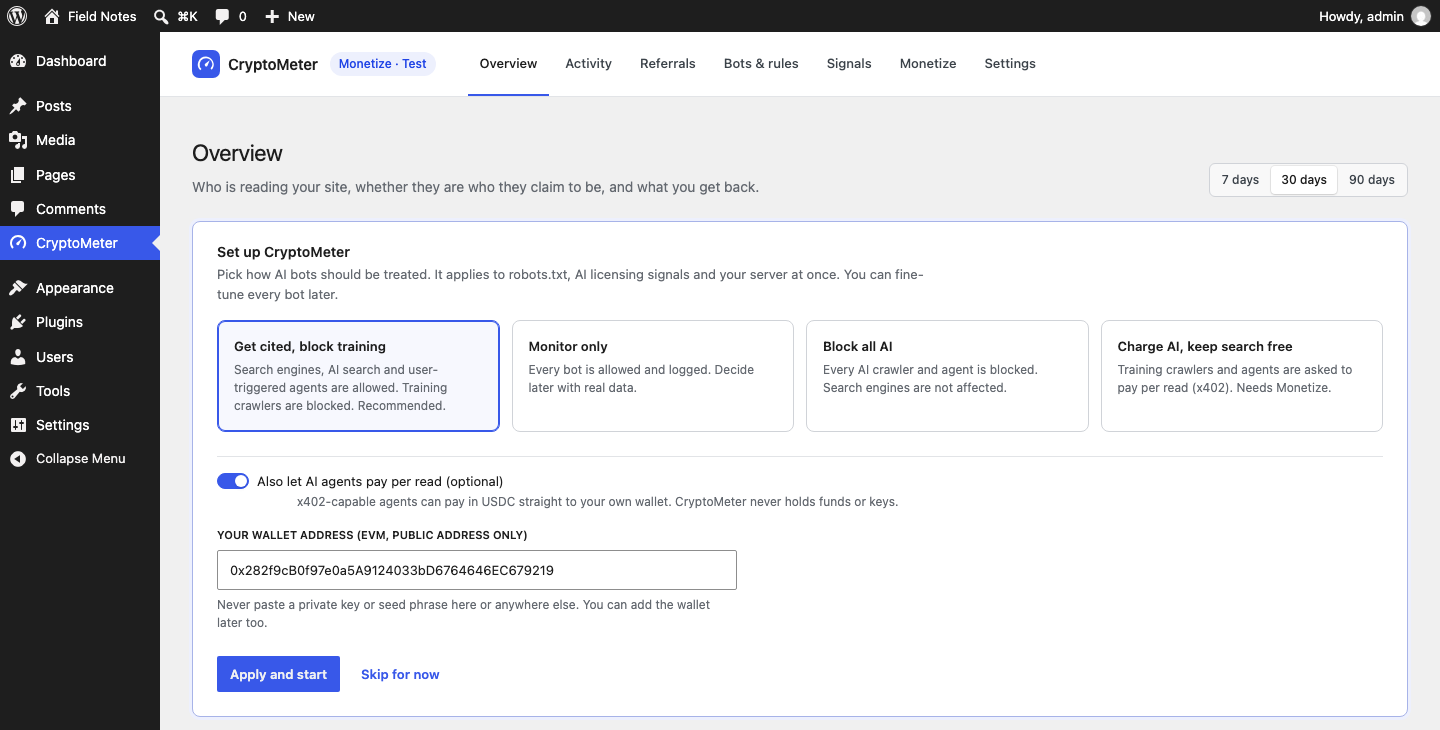Open the search ⌘K magnifier icon
Image resolution: width=1440 pixels, height=730 pixels.
coord(161,16)
